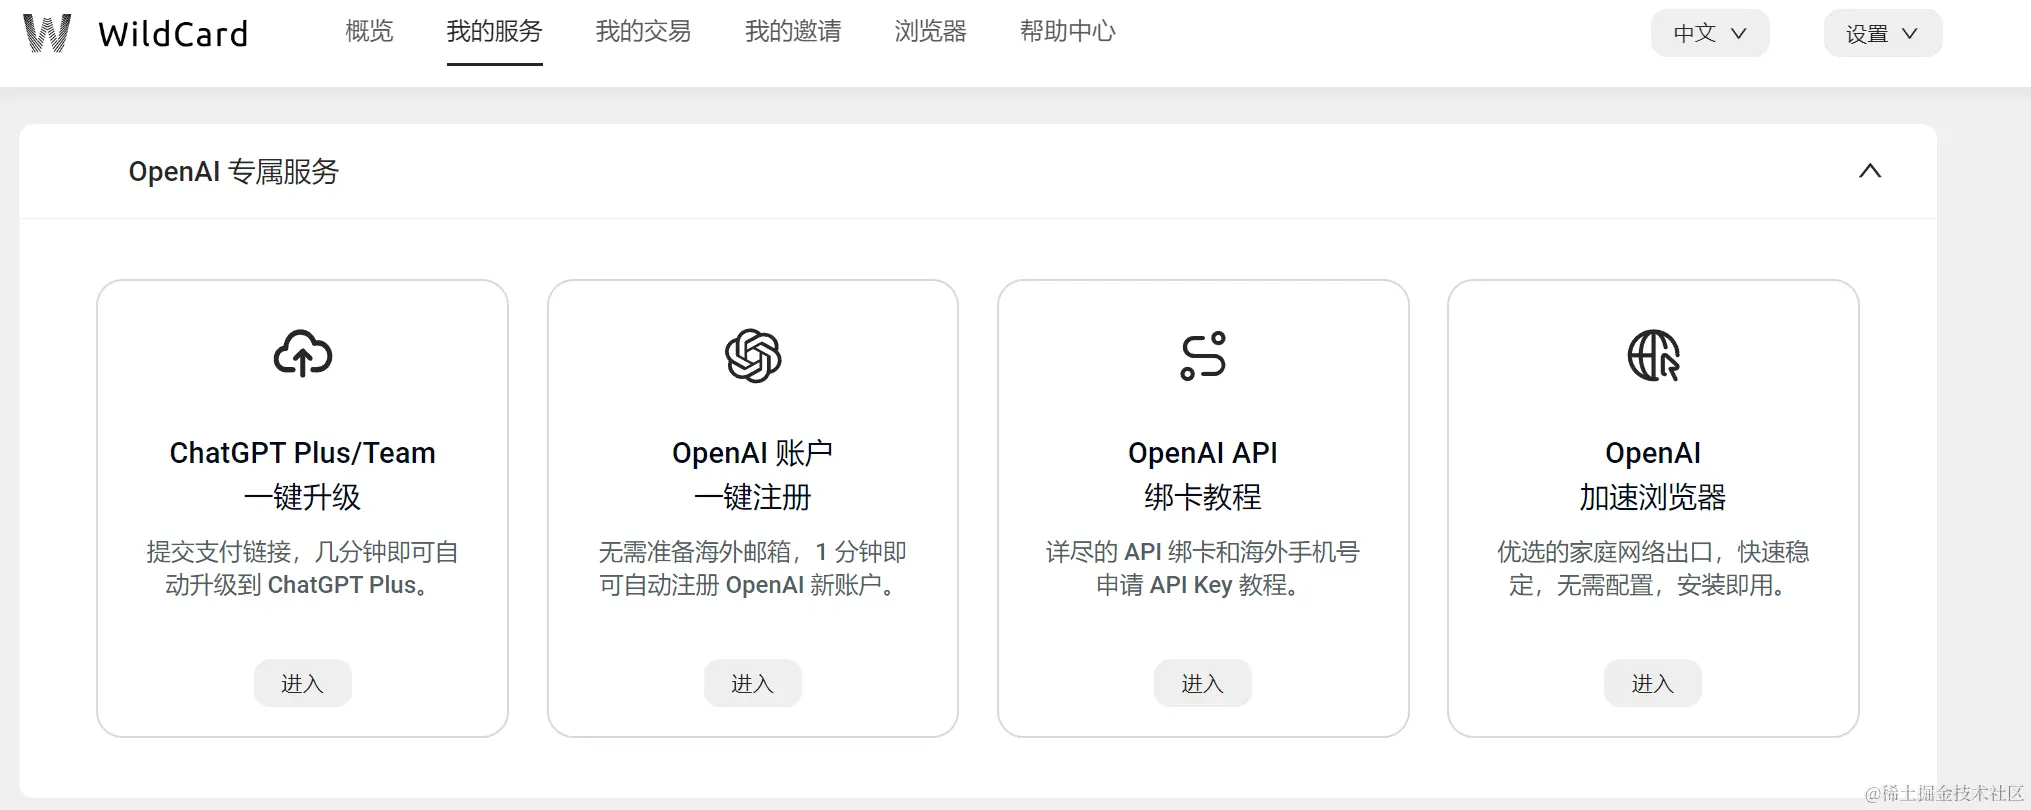This screenshot has width=2031, height=810.
Task: Click the ChatGPT Plus/Team card title
Action: [303, 453]
